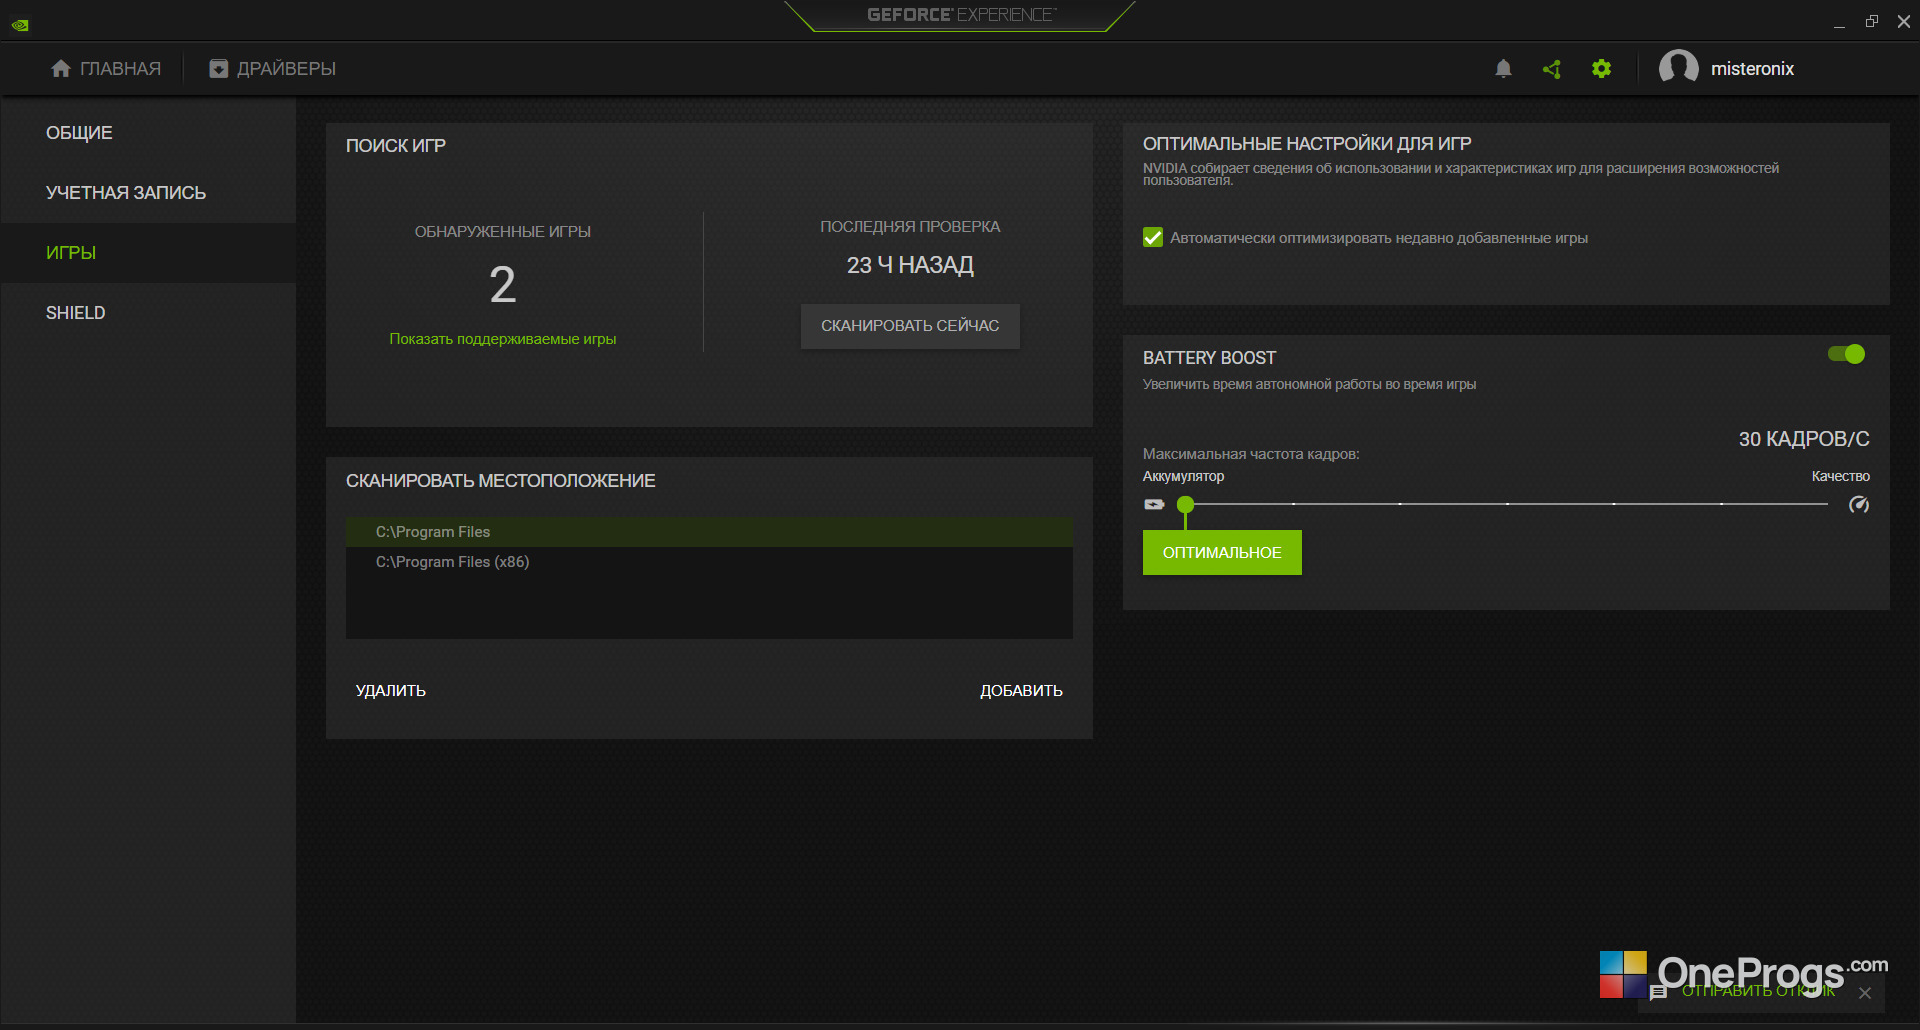The width and height of the screenshot is (1920, 1030).
Task: Open the ДРАЙВЕРЫ tab
Action: (x=272, y=68)
